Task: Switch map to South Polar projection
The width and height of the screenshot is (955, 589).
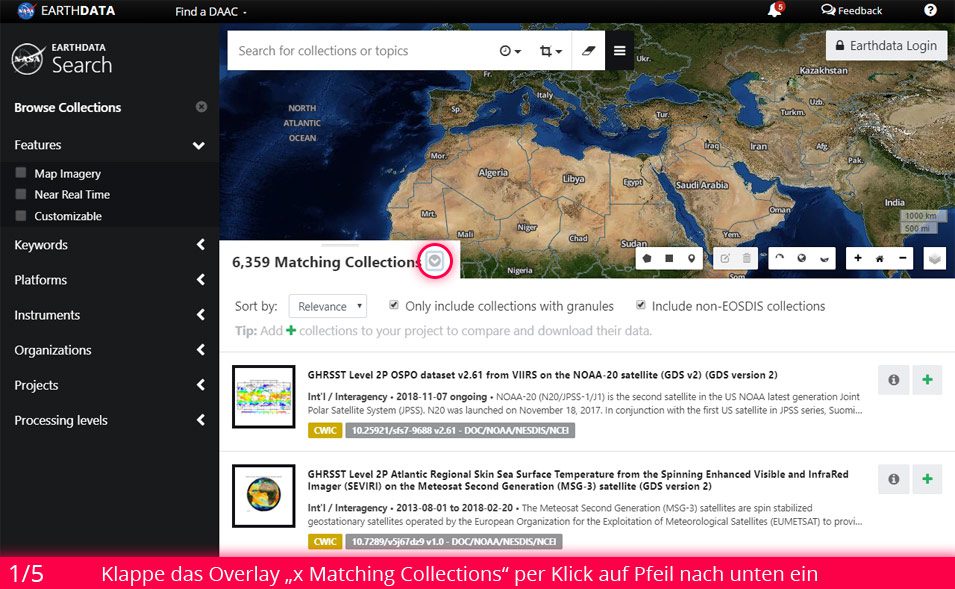Action: coord(824,258)
